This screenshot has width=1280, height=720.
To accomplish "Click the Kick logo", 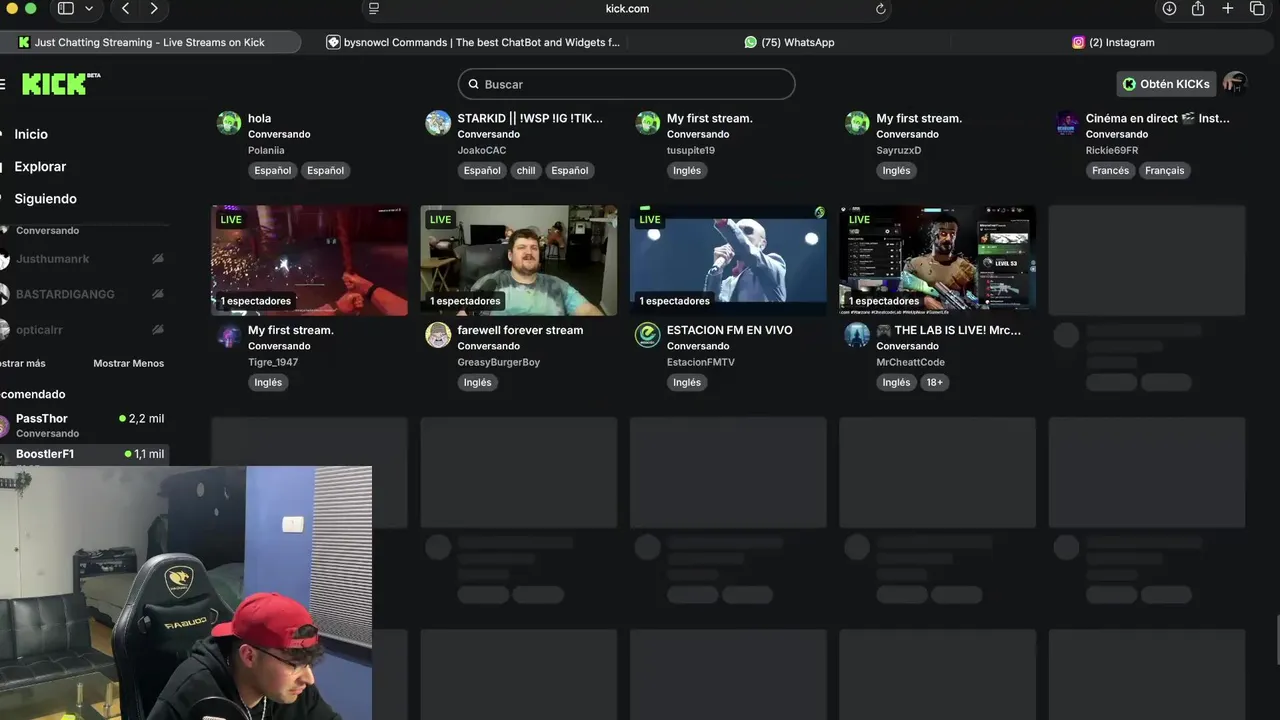I will [x=61, y=84].
